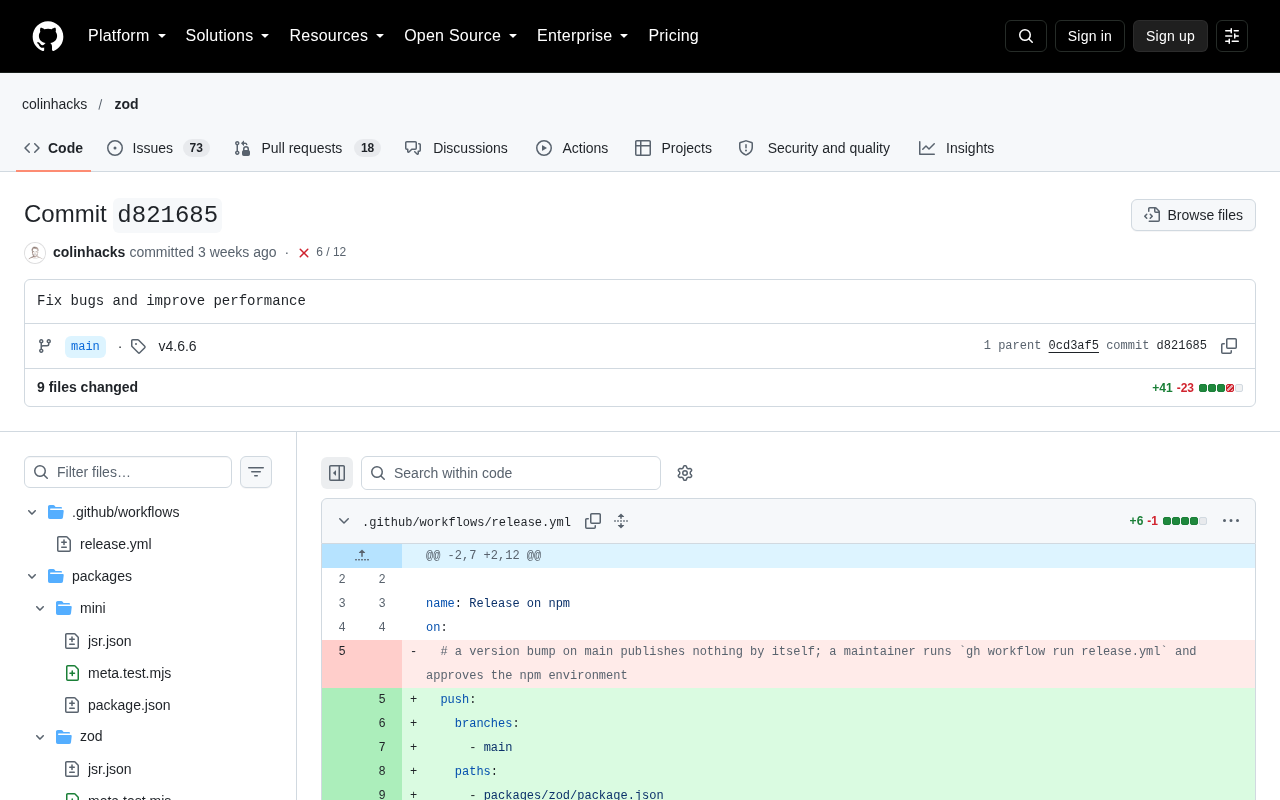
Task: Copy release.yml file path icon
Action: click(593, 521)
